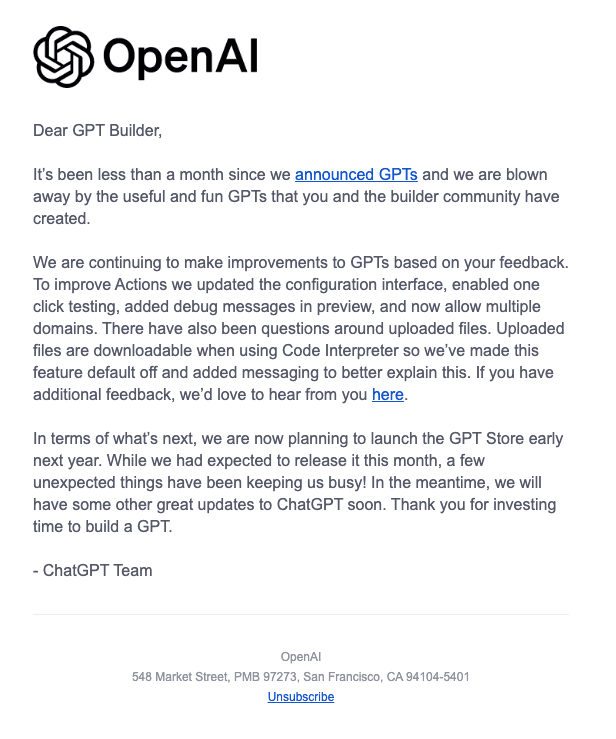Screen dimensions: 616x739
Task: Unsubscribe via the footer link
Action: pyautogui.click(x=301, y=697)
